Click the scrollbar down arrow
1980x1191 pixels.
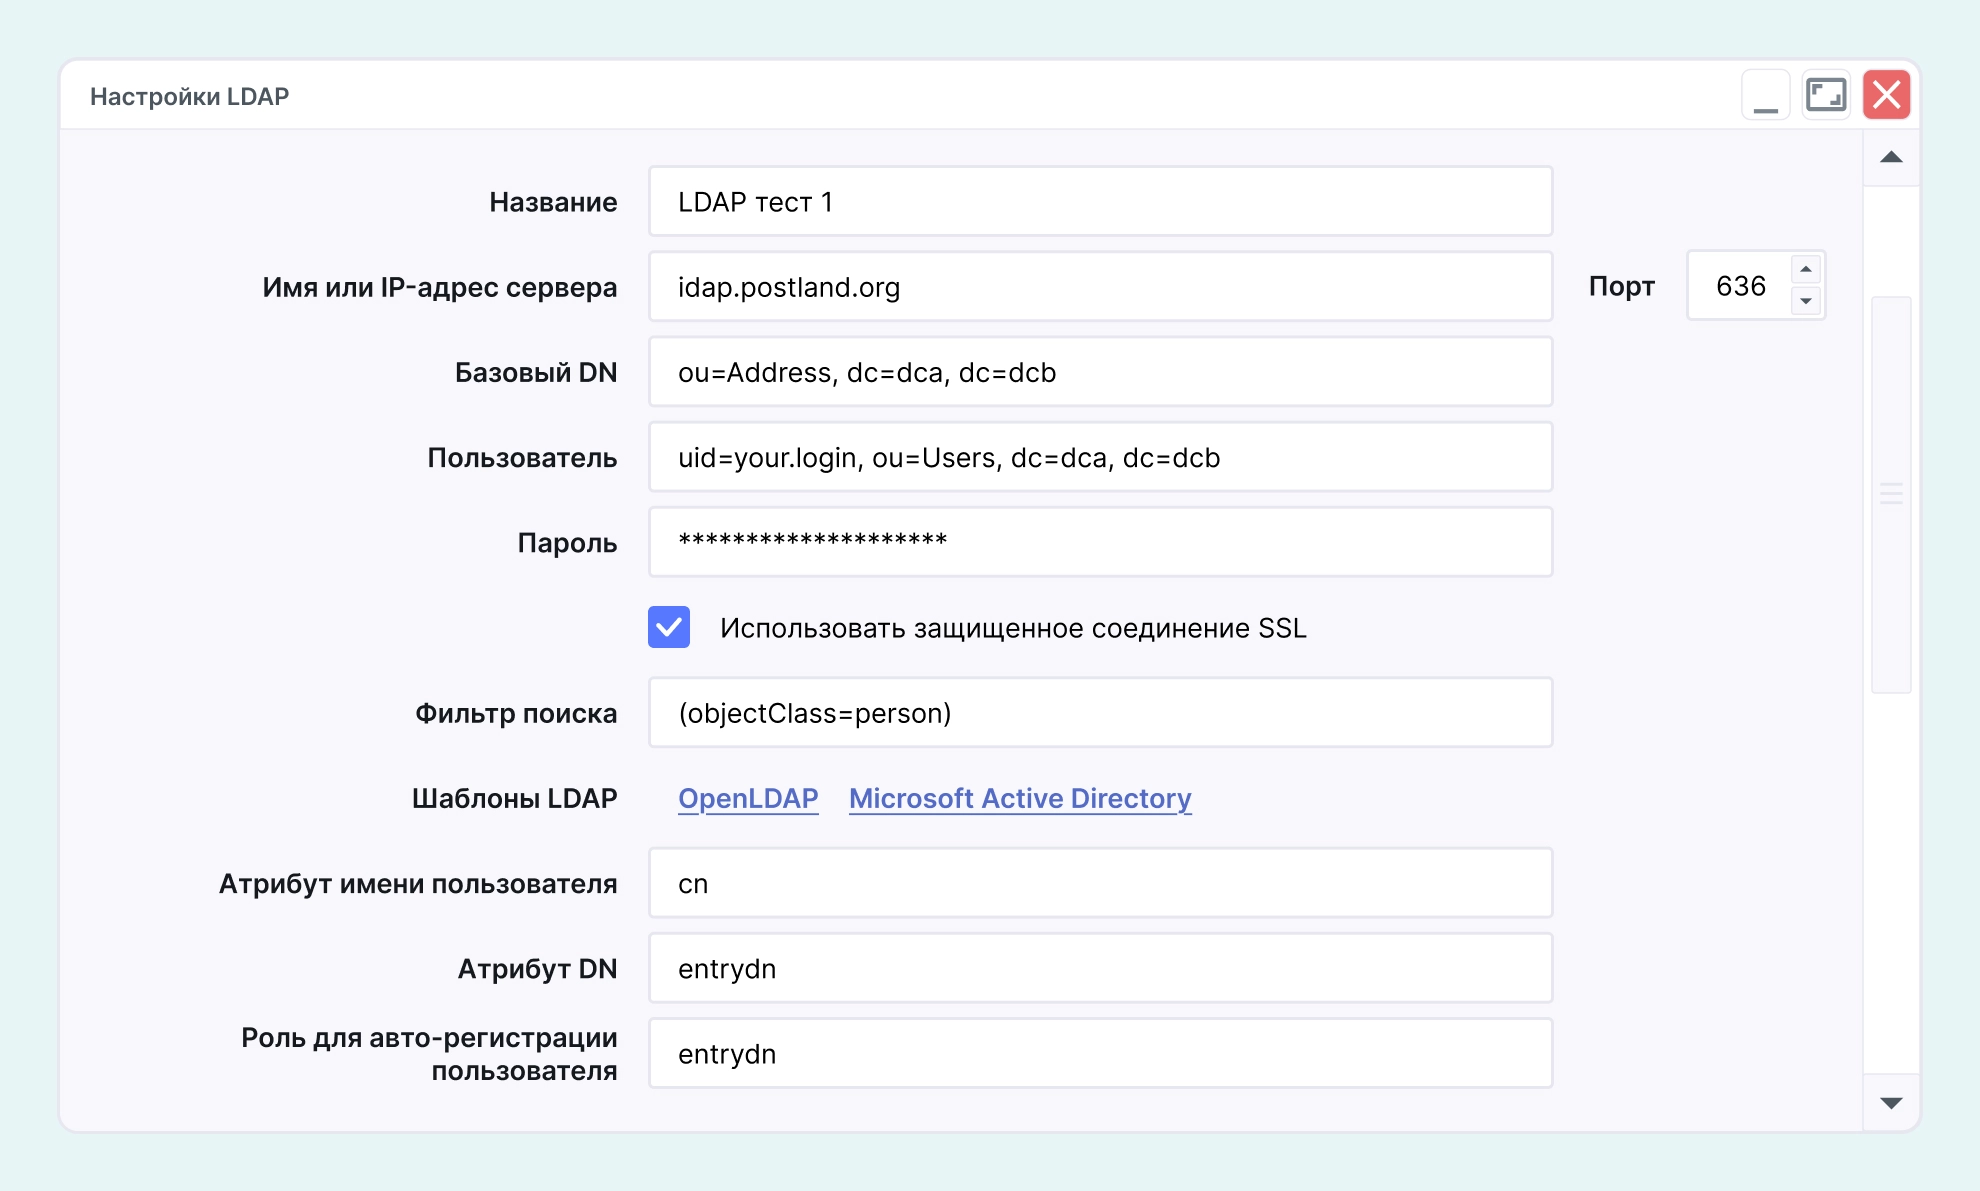click(x=1891, y=1103)
